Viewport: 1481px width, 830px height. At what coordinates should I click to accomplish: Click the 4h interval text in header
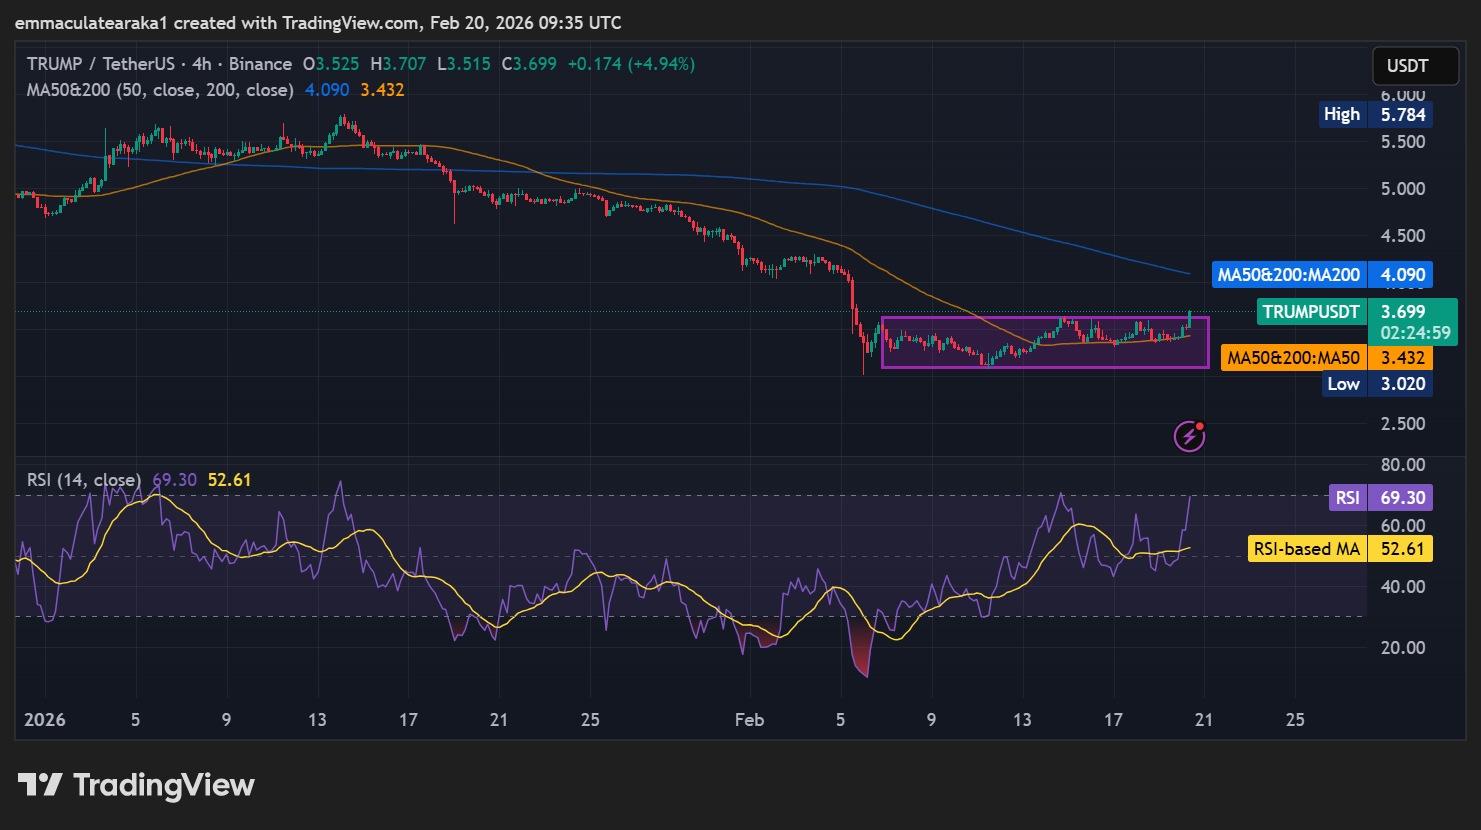click(x=201, y=64)
